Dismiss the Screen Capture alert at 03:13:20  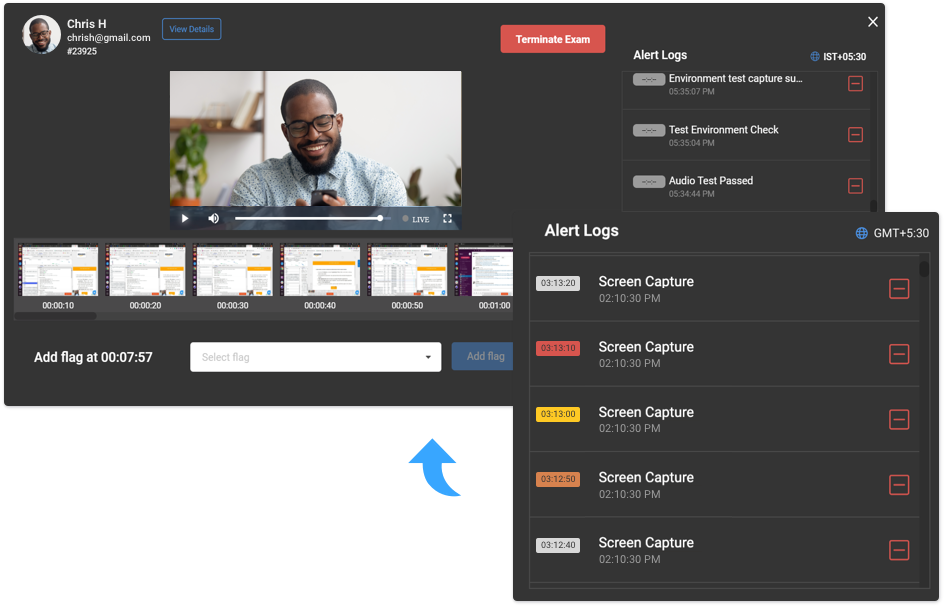point(899,289)
